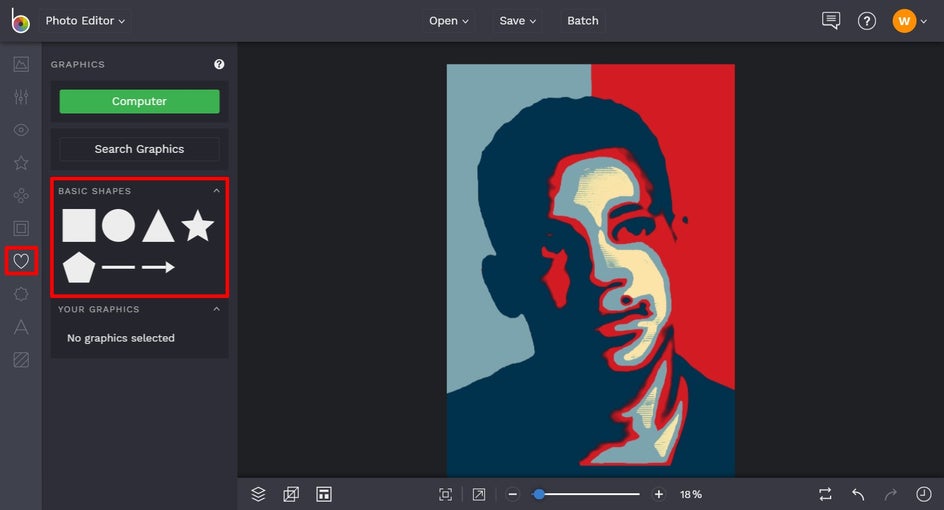Open the Text tool sidebar icon
The height and width of the screenshot is (510, 944).
pyautogui.click(x=21, y=327)
